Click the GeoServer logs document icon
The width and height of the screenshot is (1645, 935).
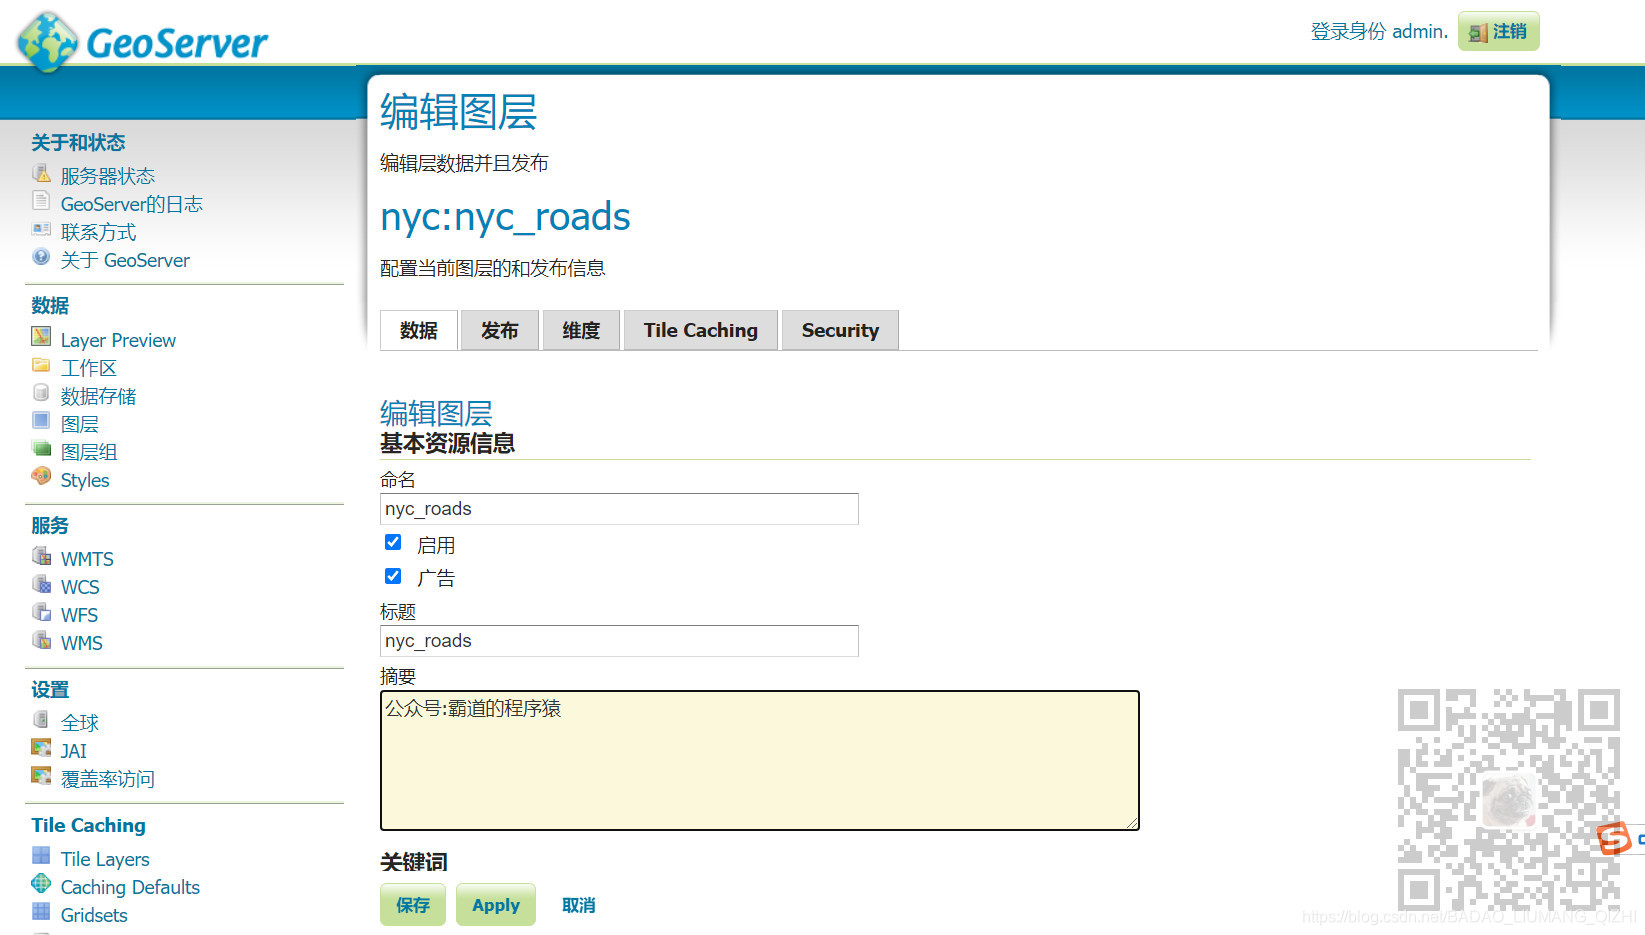click(x=41, y=201)
